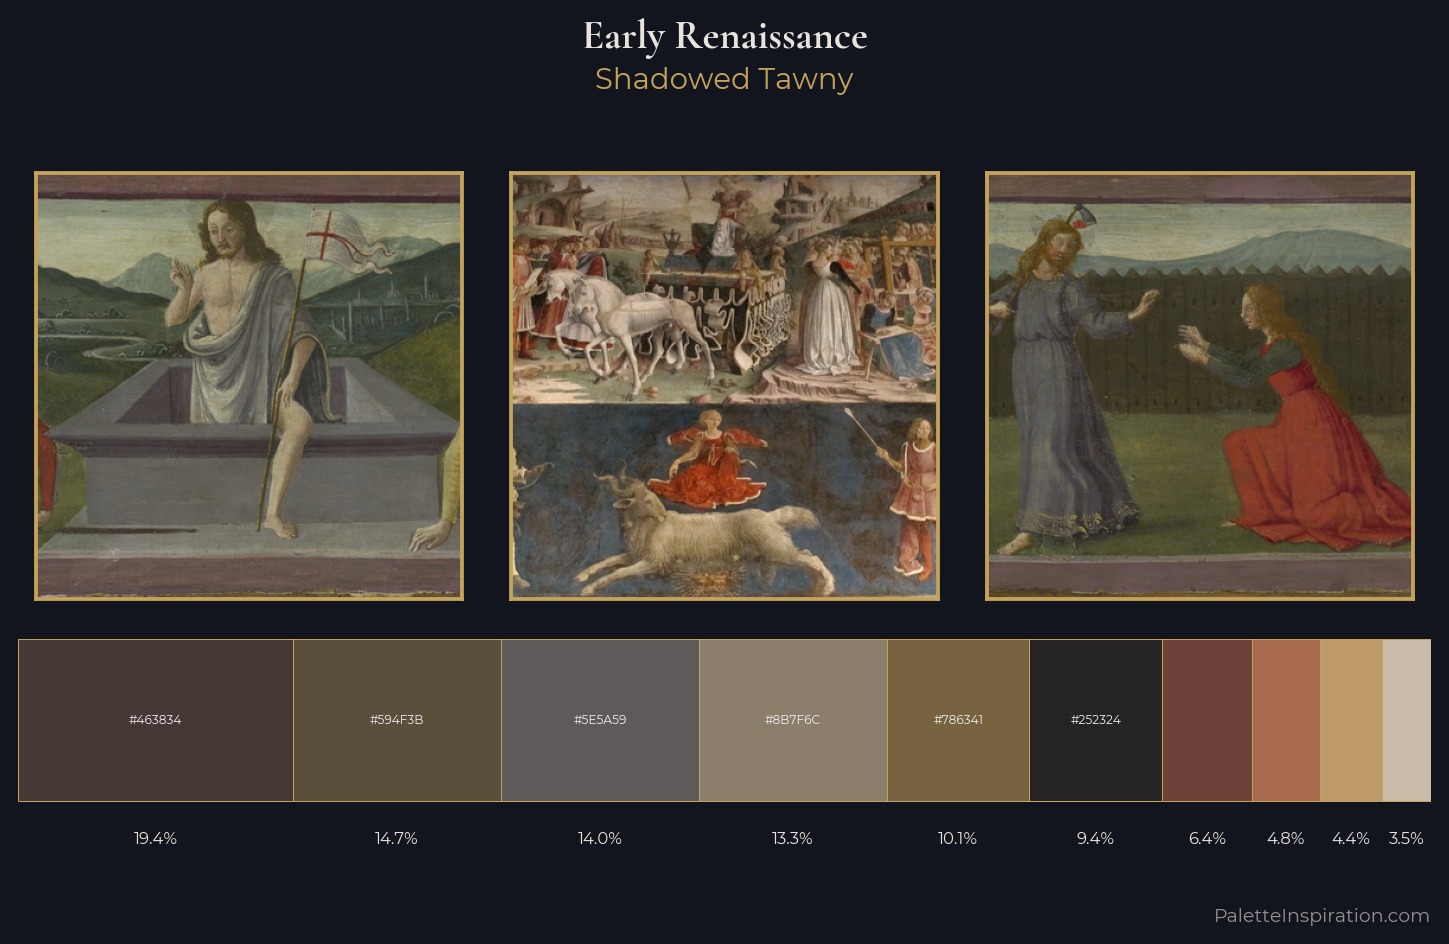Click the 4.8% percentage label
Screen dimensions: 1449x944
1285,838
